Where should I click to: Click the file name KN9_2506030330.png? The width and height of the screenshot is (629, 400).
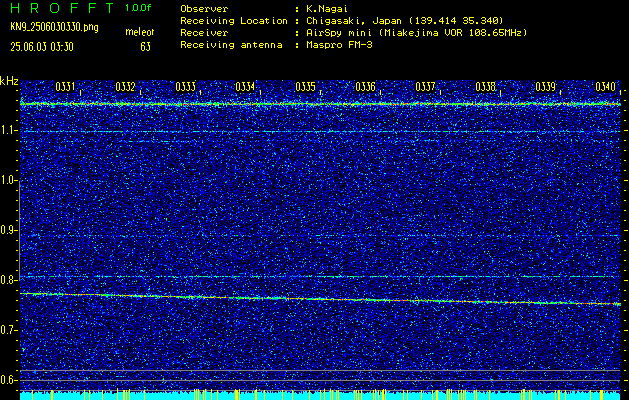pyautogui.click(x=54, y=27)
